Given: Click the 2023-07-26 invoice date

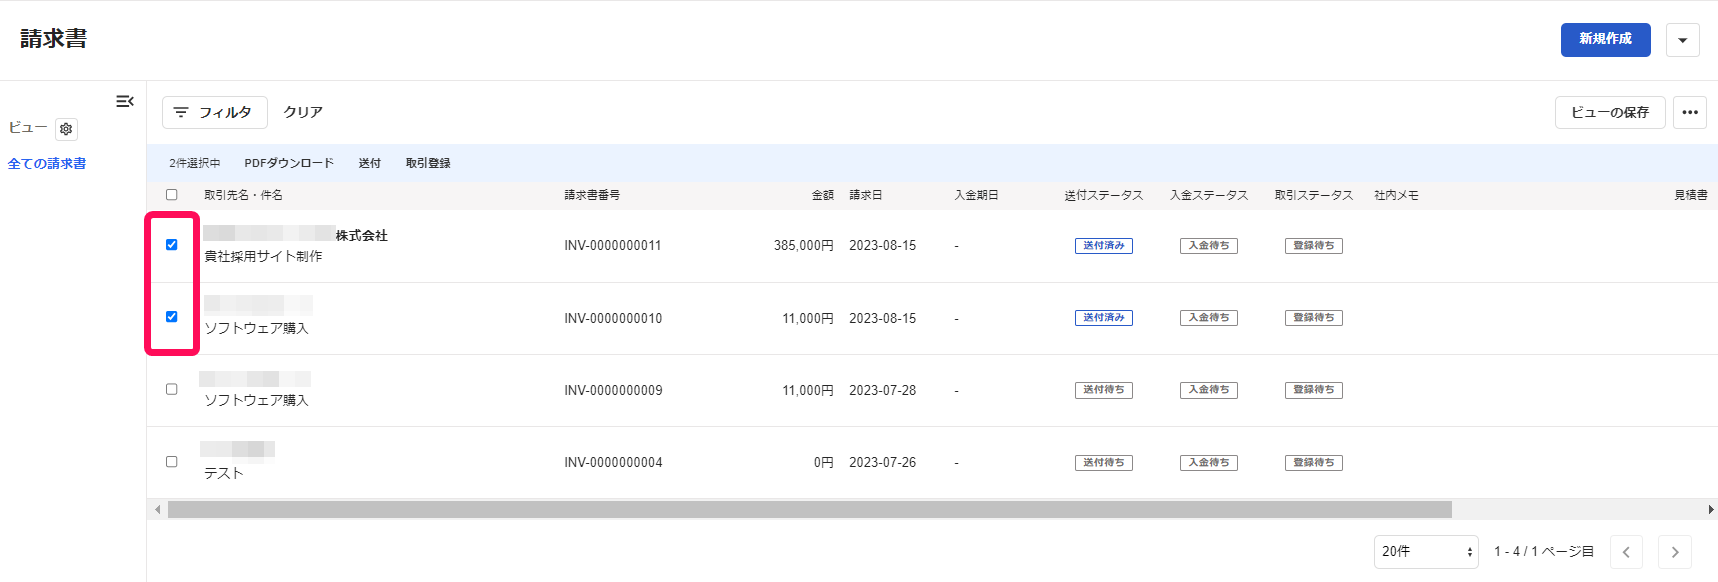Looking at the screenshot, I should 883,462.
